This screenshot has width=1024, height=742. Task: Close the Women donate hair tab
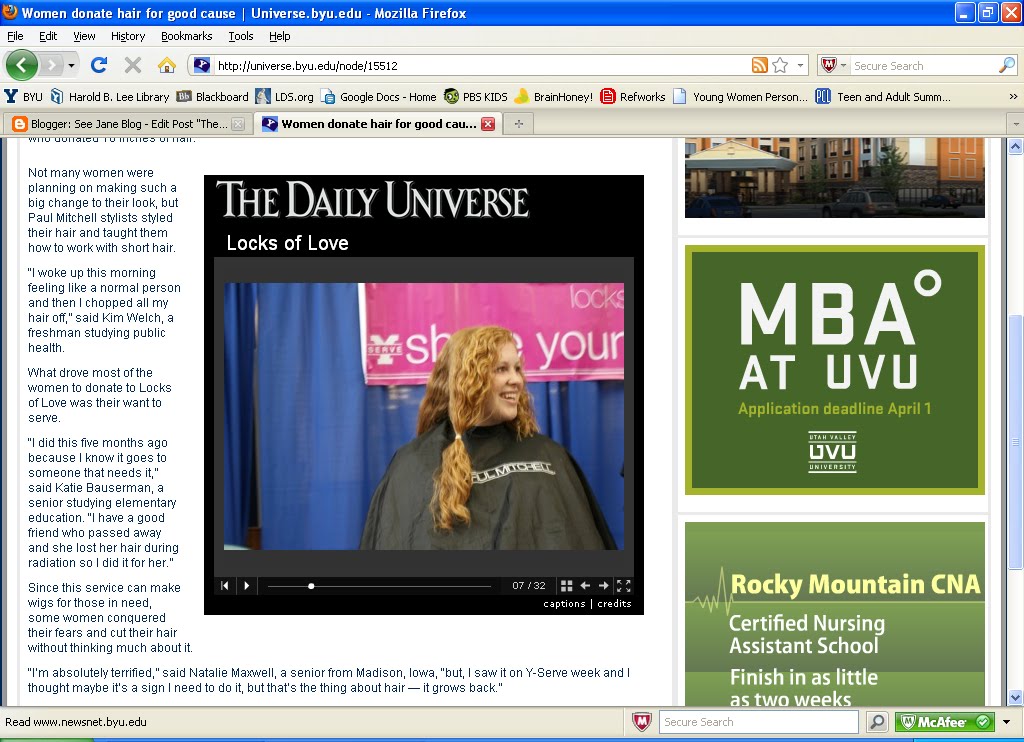point(488,124)
